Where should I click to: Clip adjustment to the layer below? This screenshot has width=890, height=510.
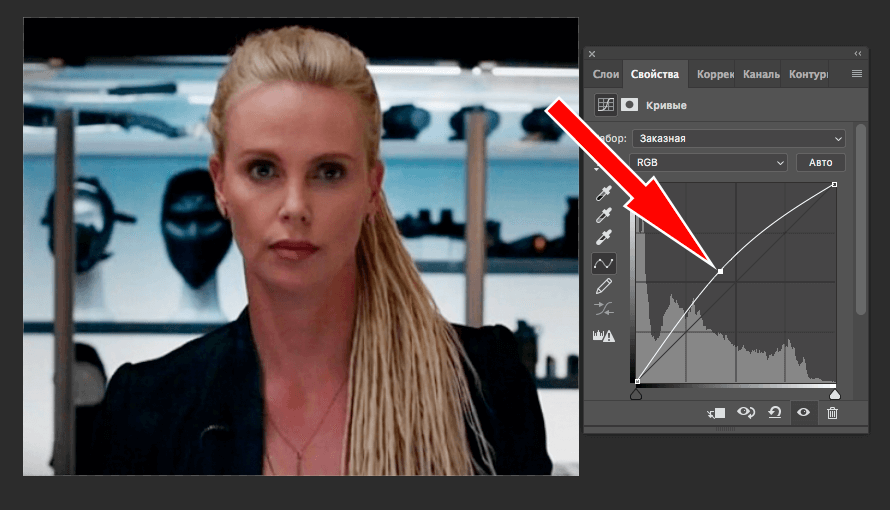[716, 413]
